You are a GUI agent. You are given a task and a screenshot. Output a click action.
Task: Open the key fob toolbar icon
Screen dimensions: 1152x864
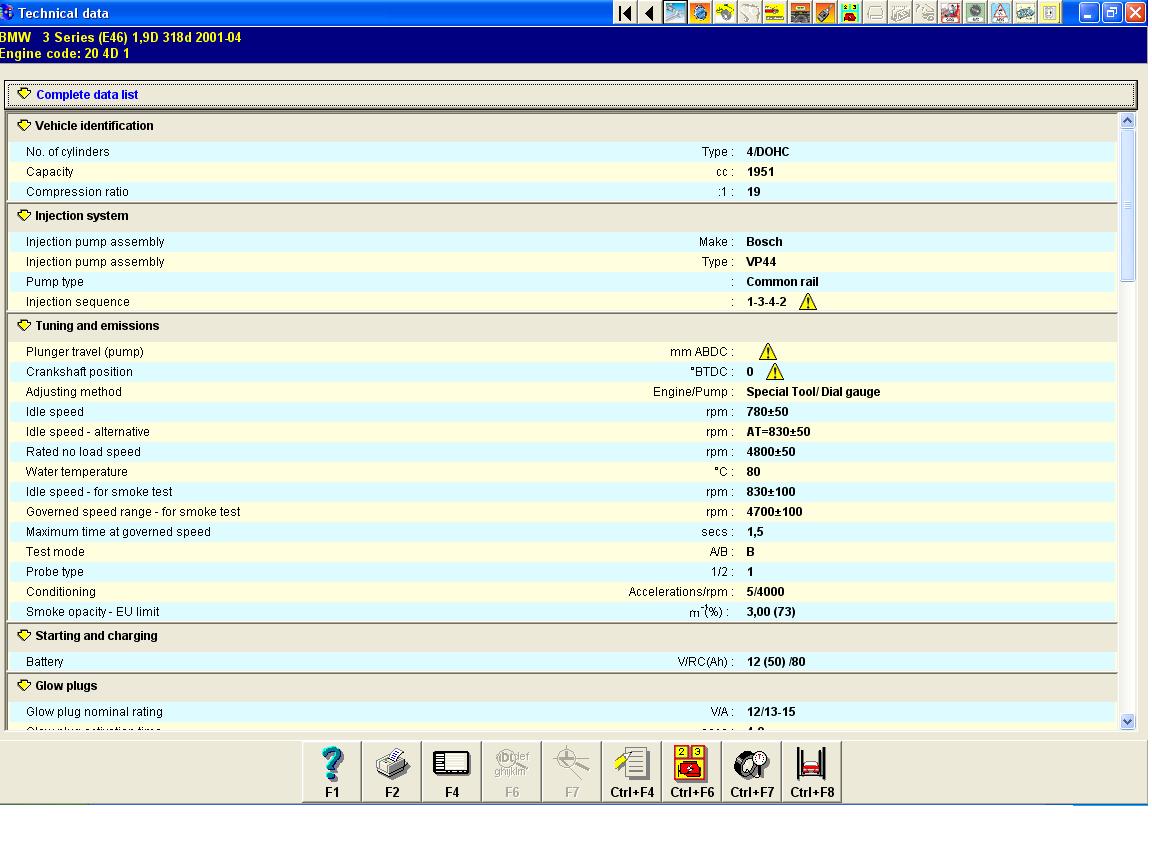[825, 12]
